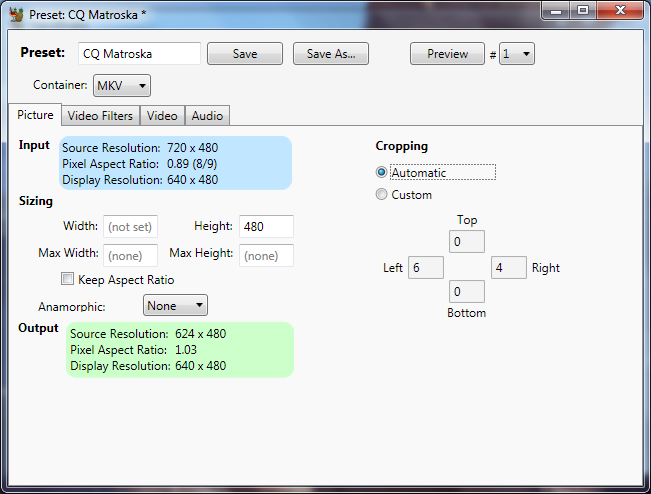Click the Right crop field showing 4
651x494 pixels.
tap(509, 267)
